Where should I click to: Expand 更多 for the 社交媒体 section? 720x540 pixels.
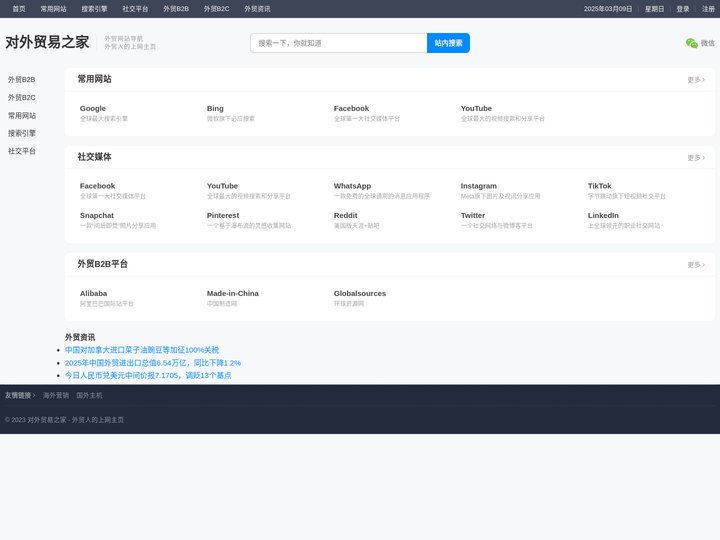click(x=696, y=158)
